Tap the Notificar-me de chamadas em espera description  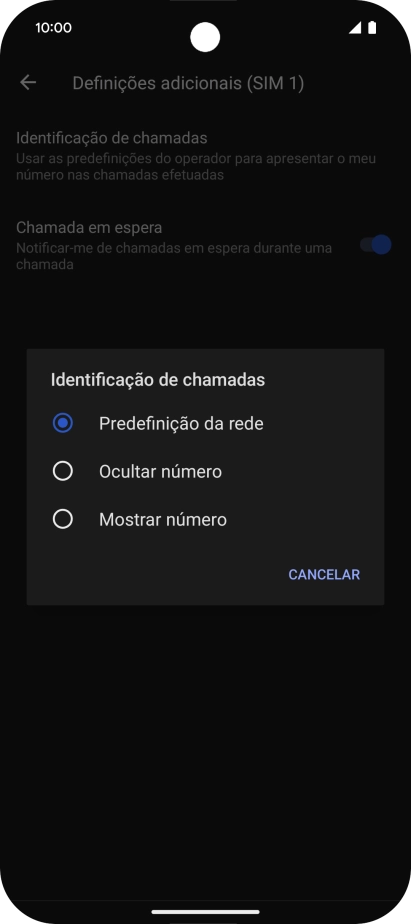[174, 256]
